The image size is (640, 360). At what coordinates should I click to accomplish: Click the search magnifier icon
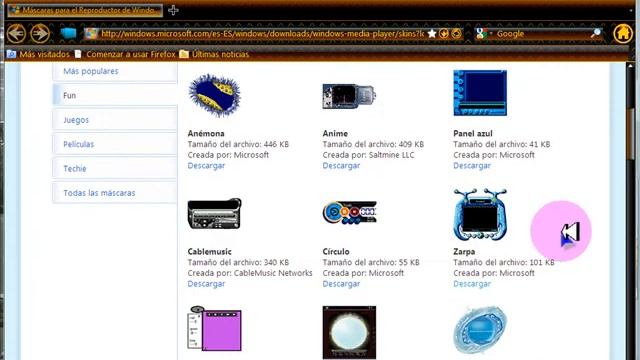click(x=596, y=33)
